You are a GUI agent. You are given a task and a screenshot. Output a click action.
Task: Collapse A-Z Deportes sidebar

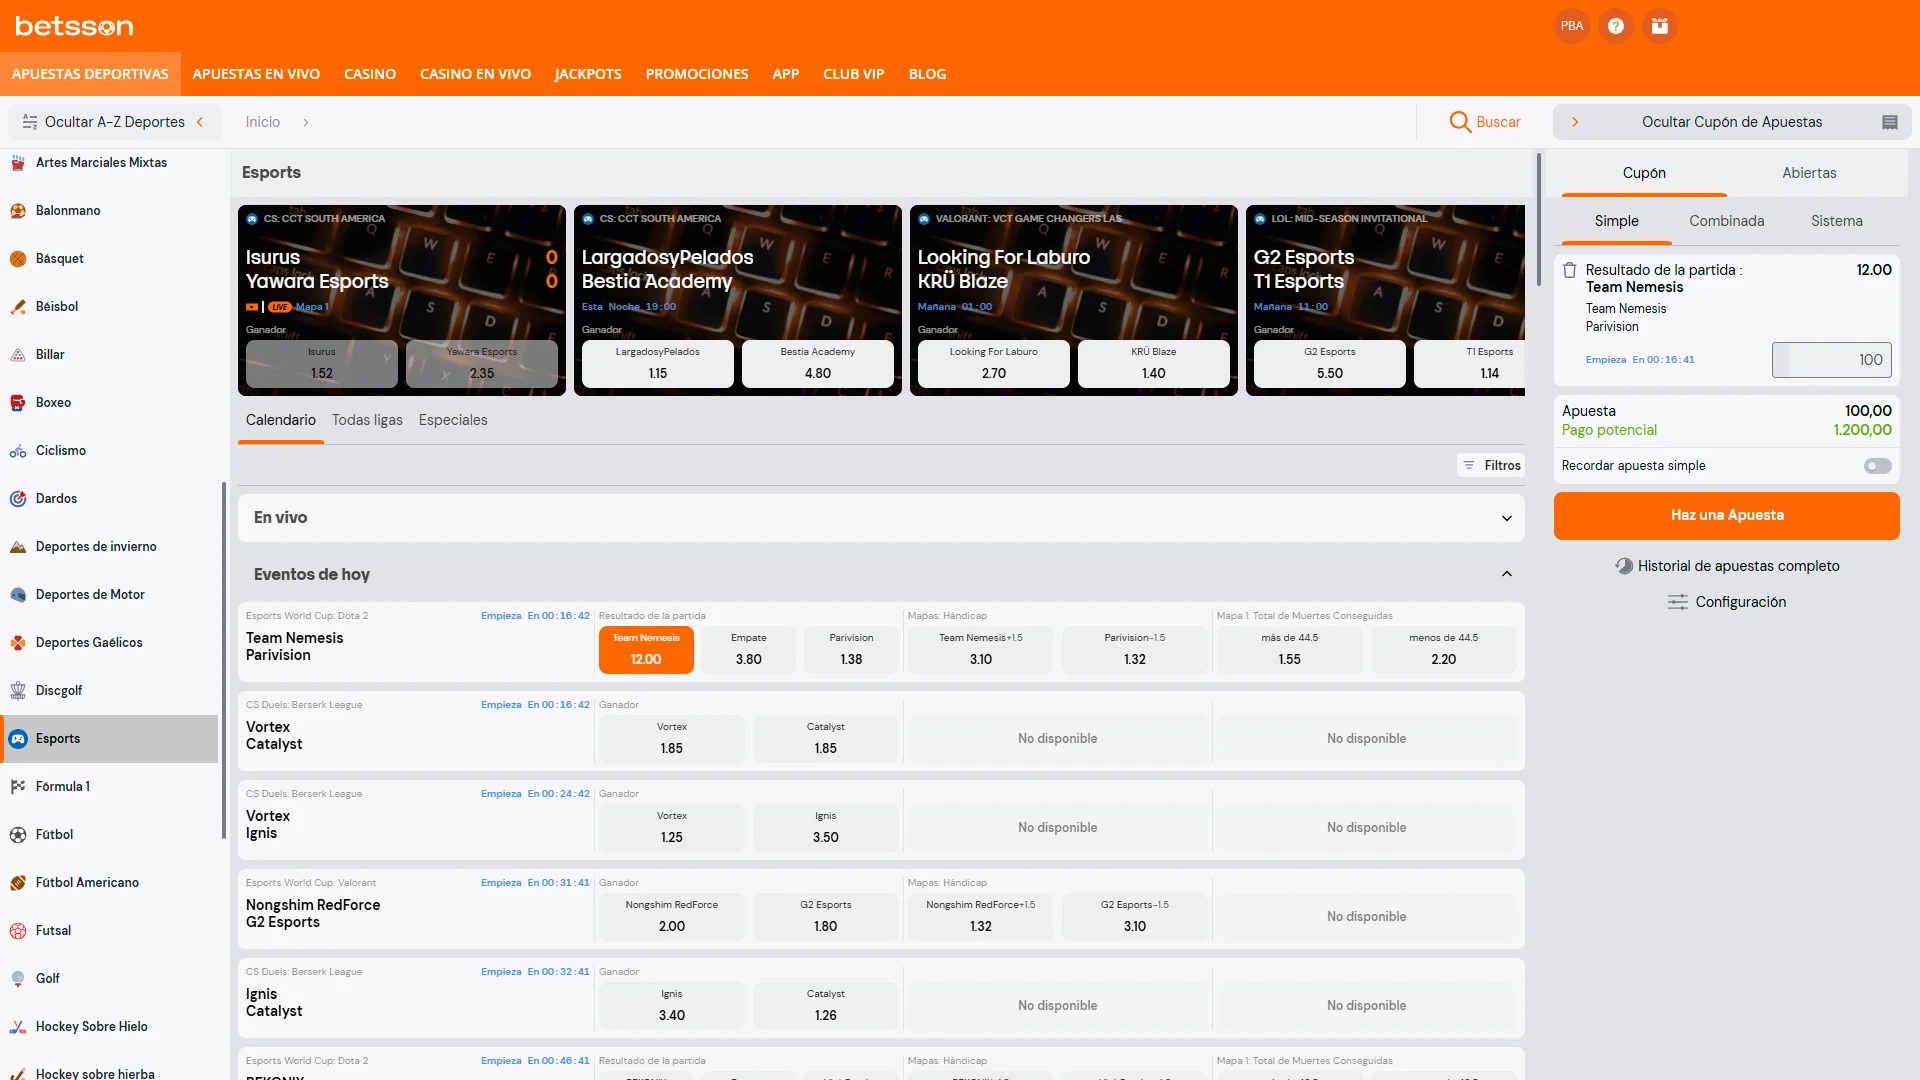[114, 122]
